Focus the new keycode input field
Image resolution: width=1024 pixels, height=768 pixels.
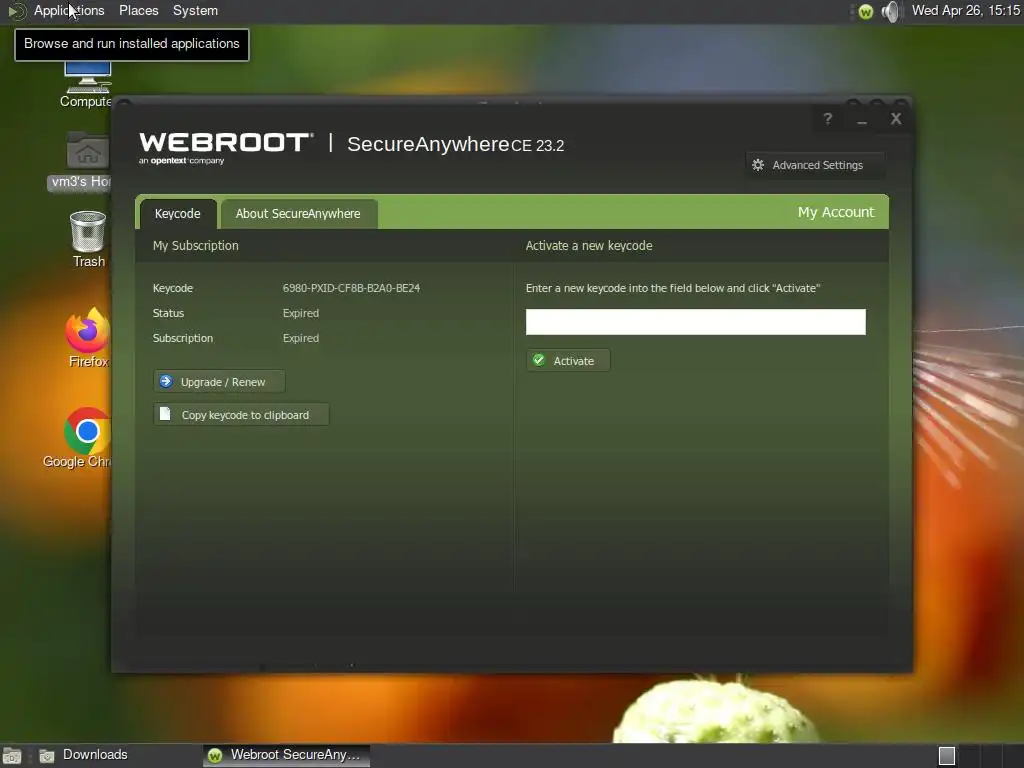coord(696,322)
